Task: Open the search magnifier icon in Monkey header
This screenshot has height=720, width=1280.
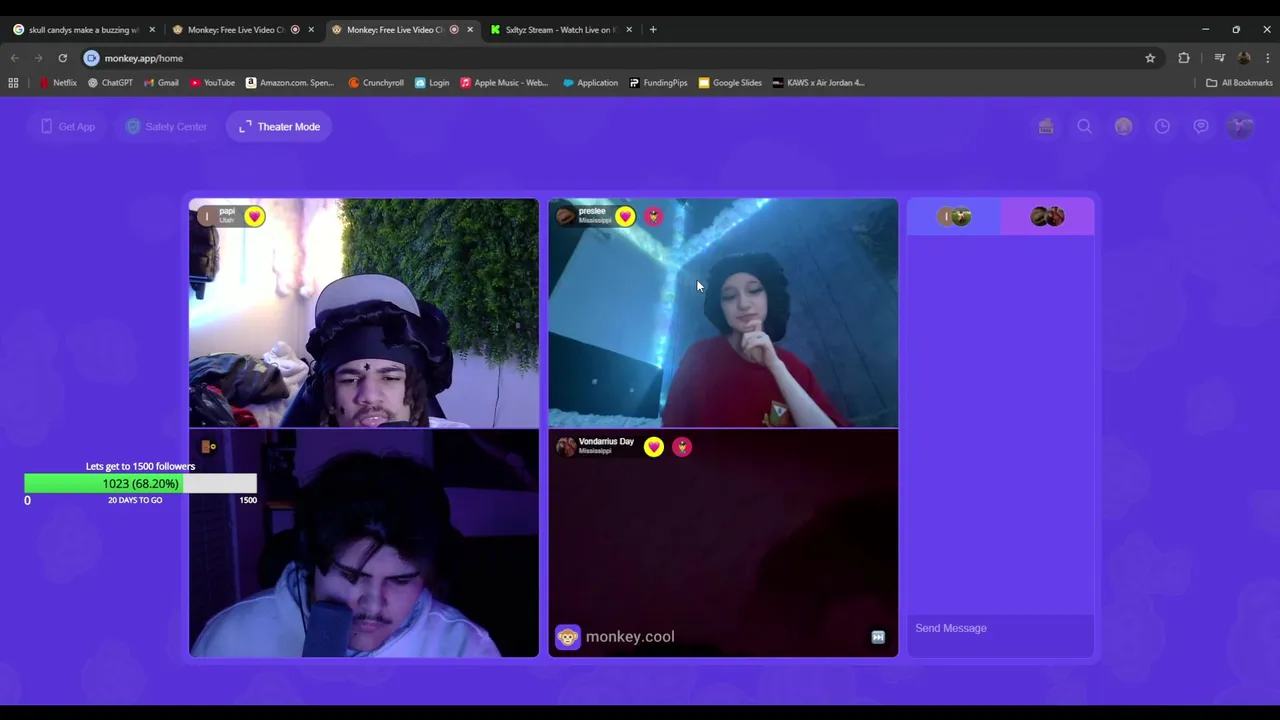Action: [1084, 126]
